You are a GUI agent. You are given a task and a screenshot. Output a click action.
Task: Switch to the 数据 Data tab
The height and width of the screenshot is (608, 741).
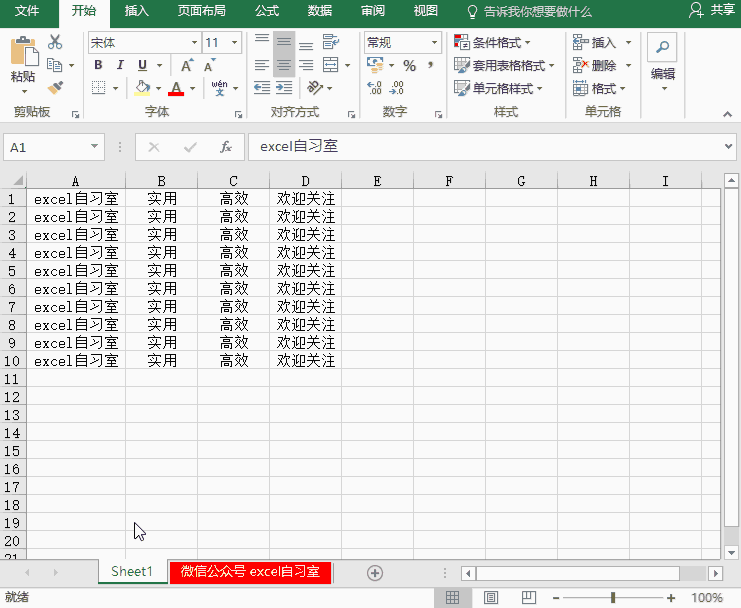[319, 11]
